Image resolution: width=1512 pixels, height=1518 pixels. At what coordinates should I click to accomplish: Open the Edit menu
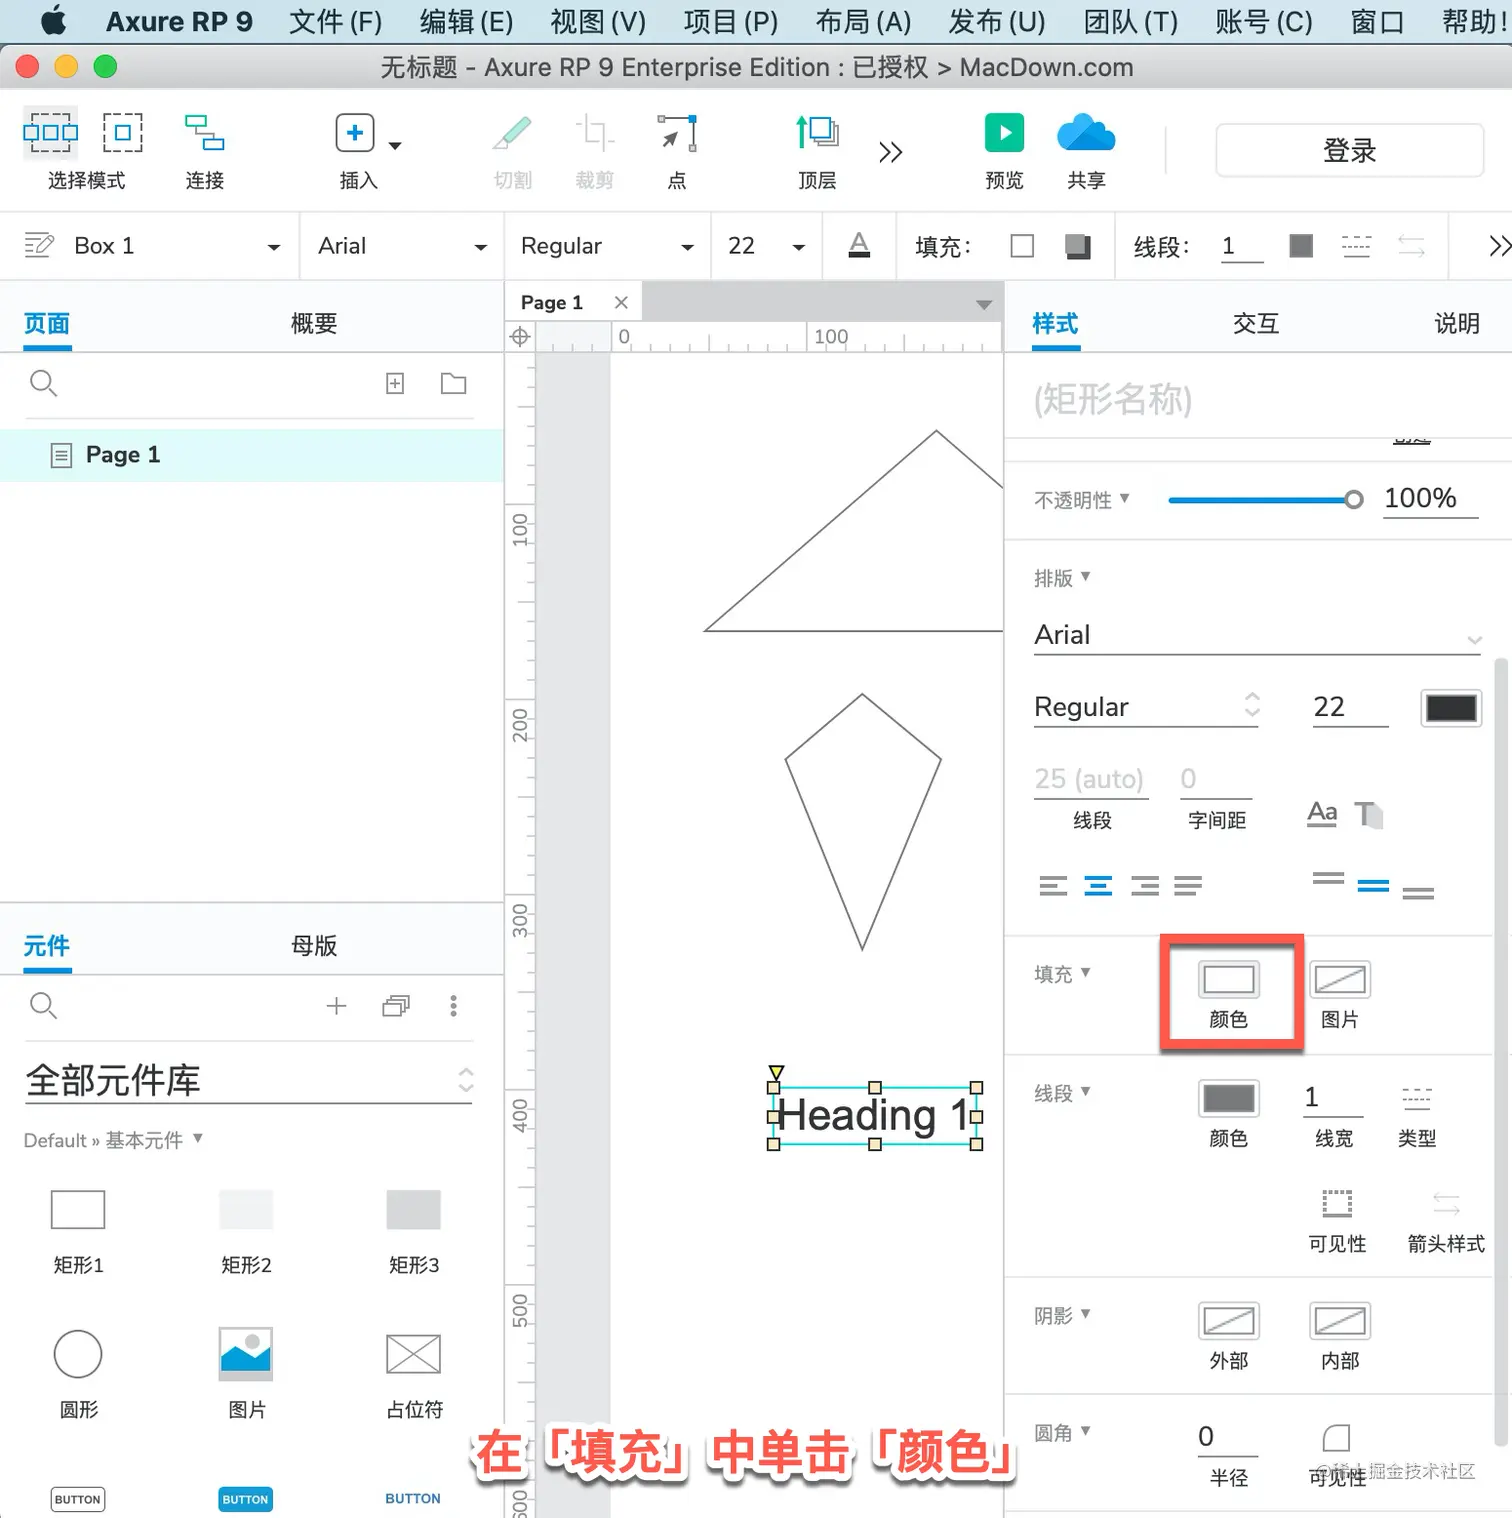(467, 21)
